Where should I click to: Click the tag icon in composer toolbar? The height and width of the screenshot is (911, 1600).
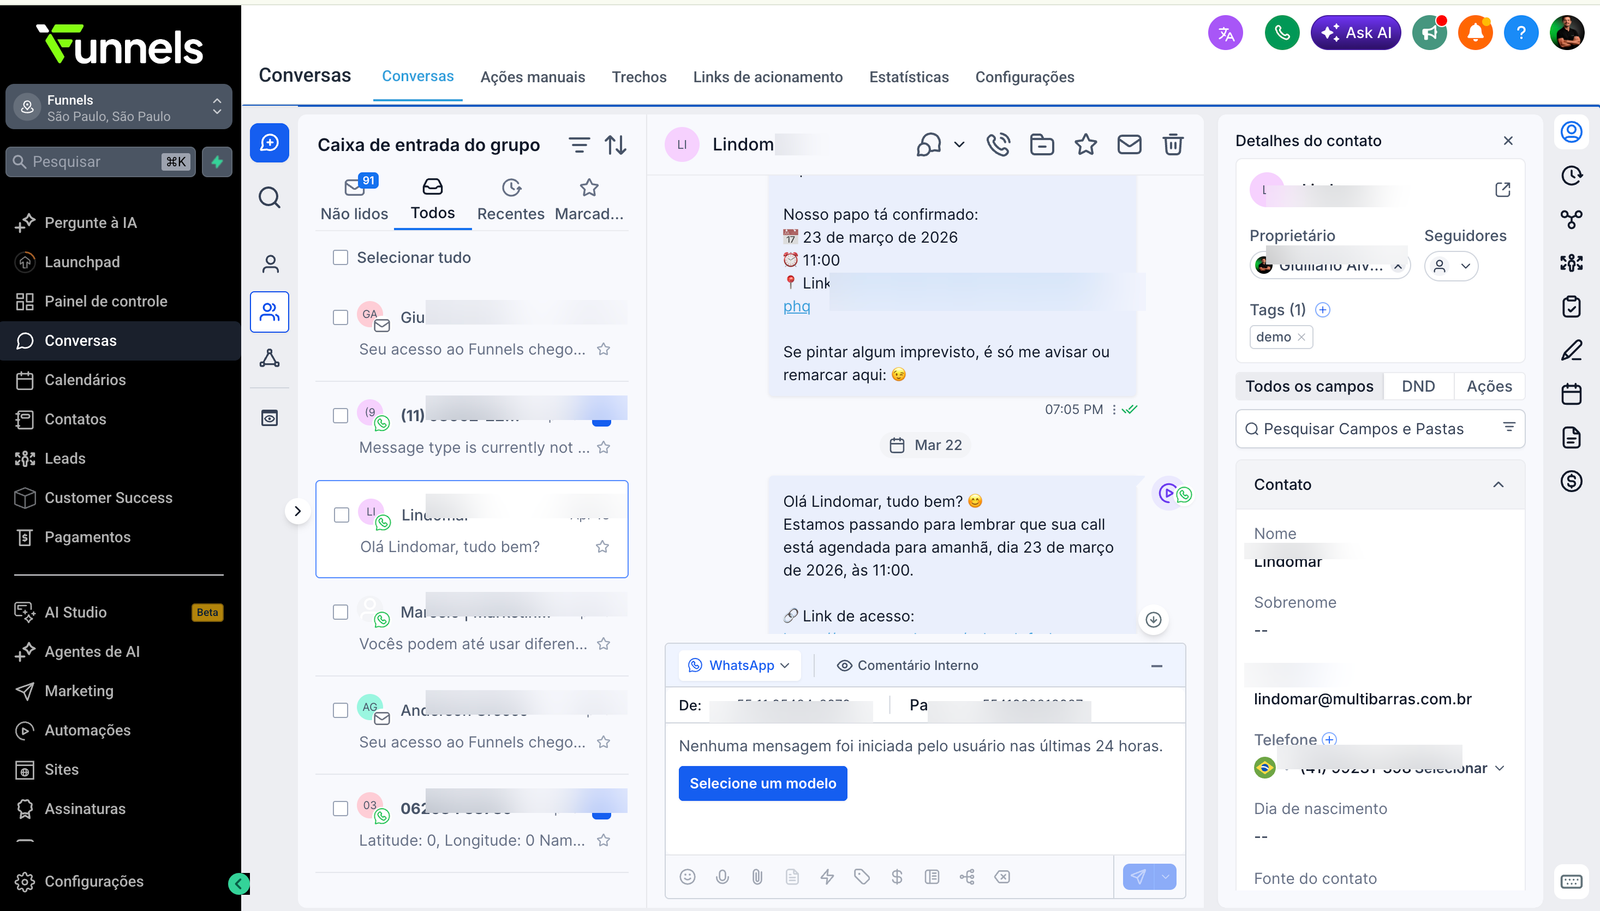862,877
